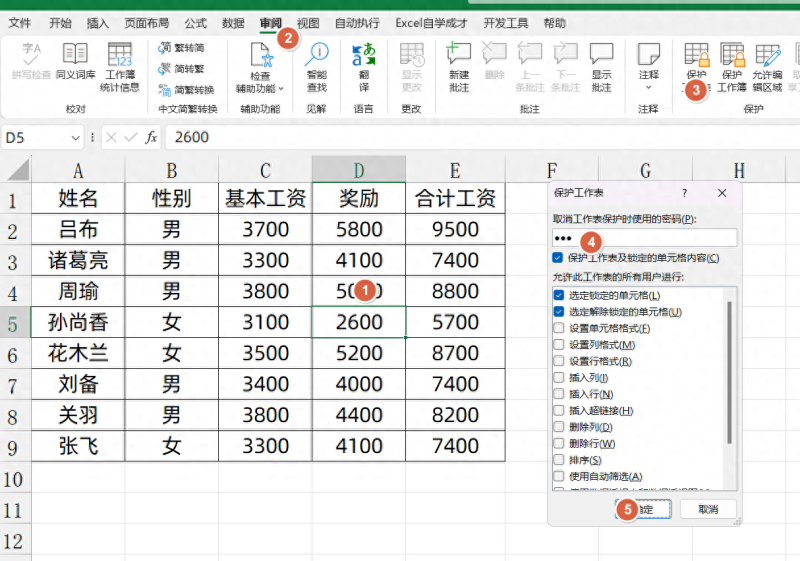The width and height of the screenshot is (800, 561).
Task: Enable 设置列格式 permission
Action: pos(559,345)
